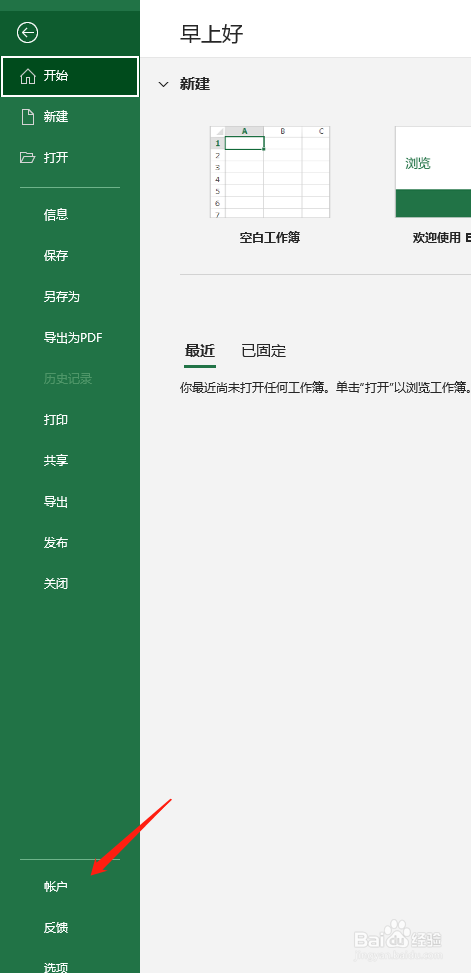Open the 打印 page
This screenshot has width=471, height=973.
pos(56,419)
